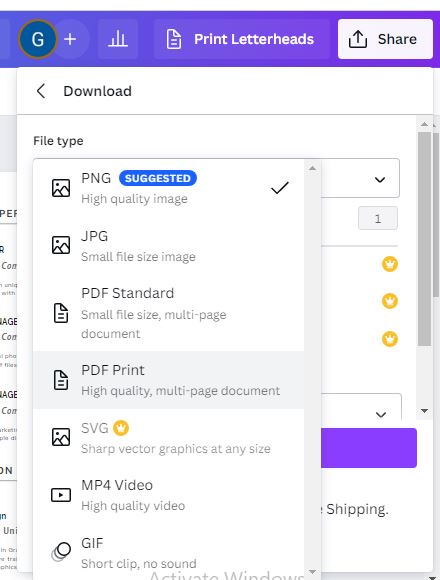Click the SUGGESTED badge beside PNG
The width and height of the screenshot is (440, 580).
(158, 178)
